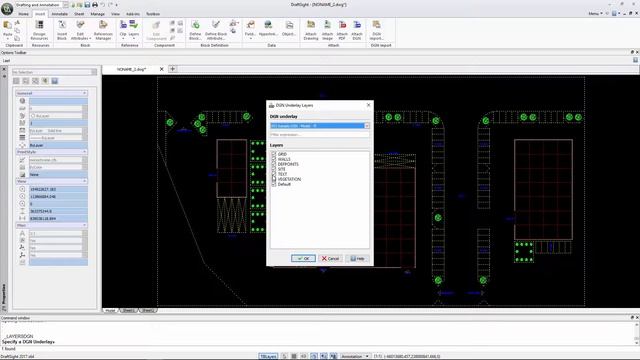The width and height of the screenshot is (640, 360).
Task: Switch to the Add-Ins ribbon tab
Action: pyautogui.click(x=133, y=14)
